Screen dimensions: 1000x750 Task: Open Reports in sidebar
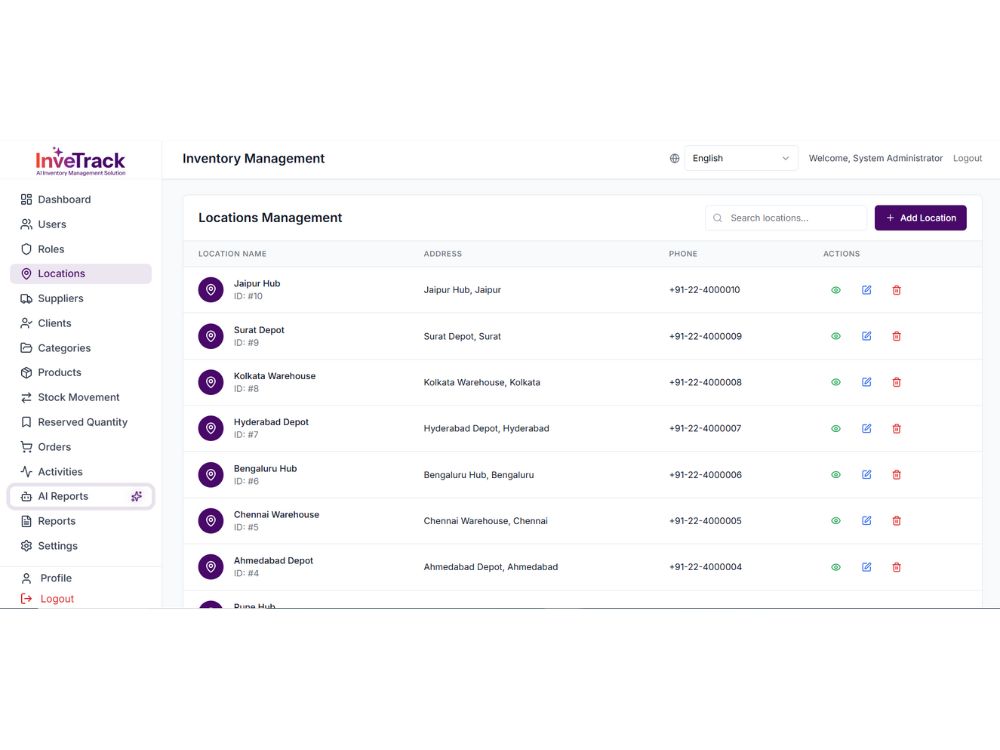pos(80,521)
